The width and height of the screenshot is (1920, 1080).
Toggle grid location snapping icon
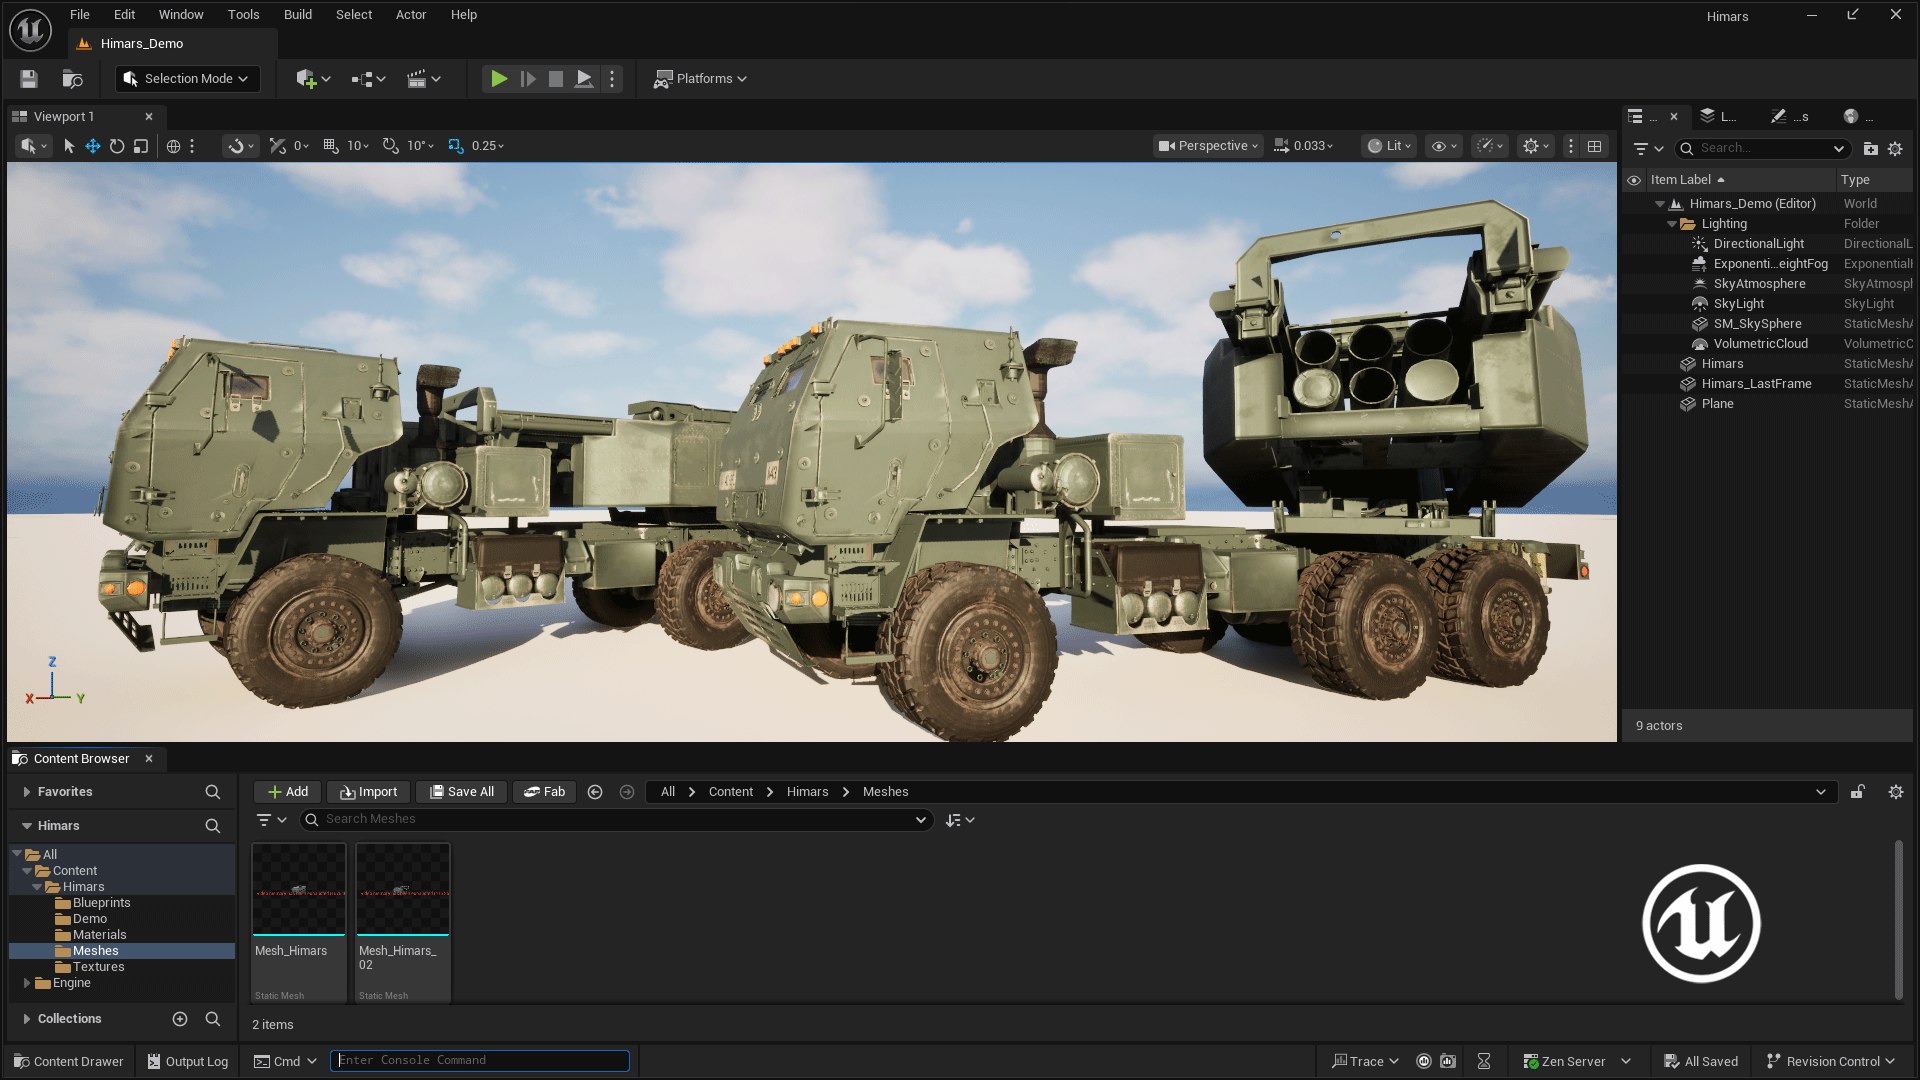(331, 146)
